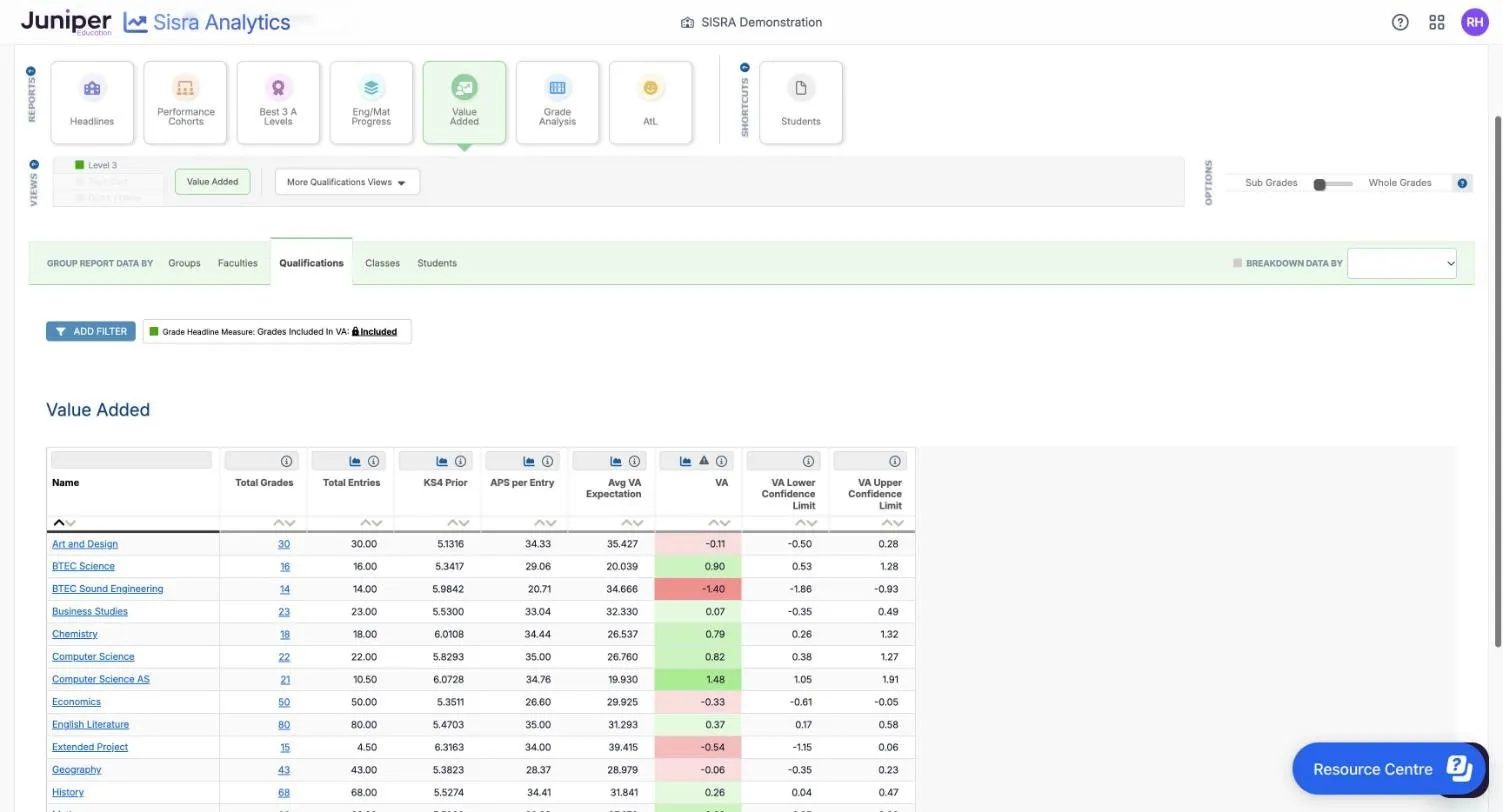Open the Breakdown Data By dropdown
The height and width of the screenshot is (812, 1503).
pyautogui.click(x=1402, y=263)
